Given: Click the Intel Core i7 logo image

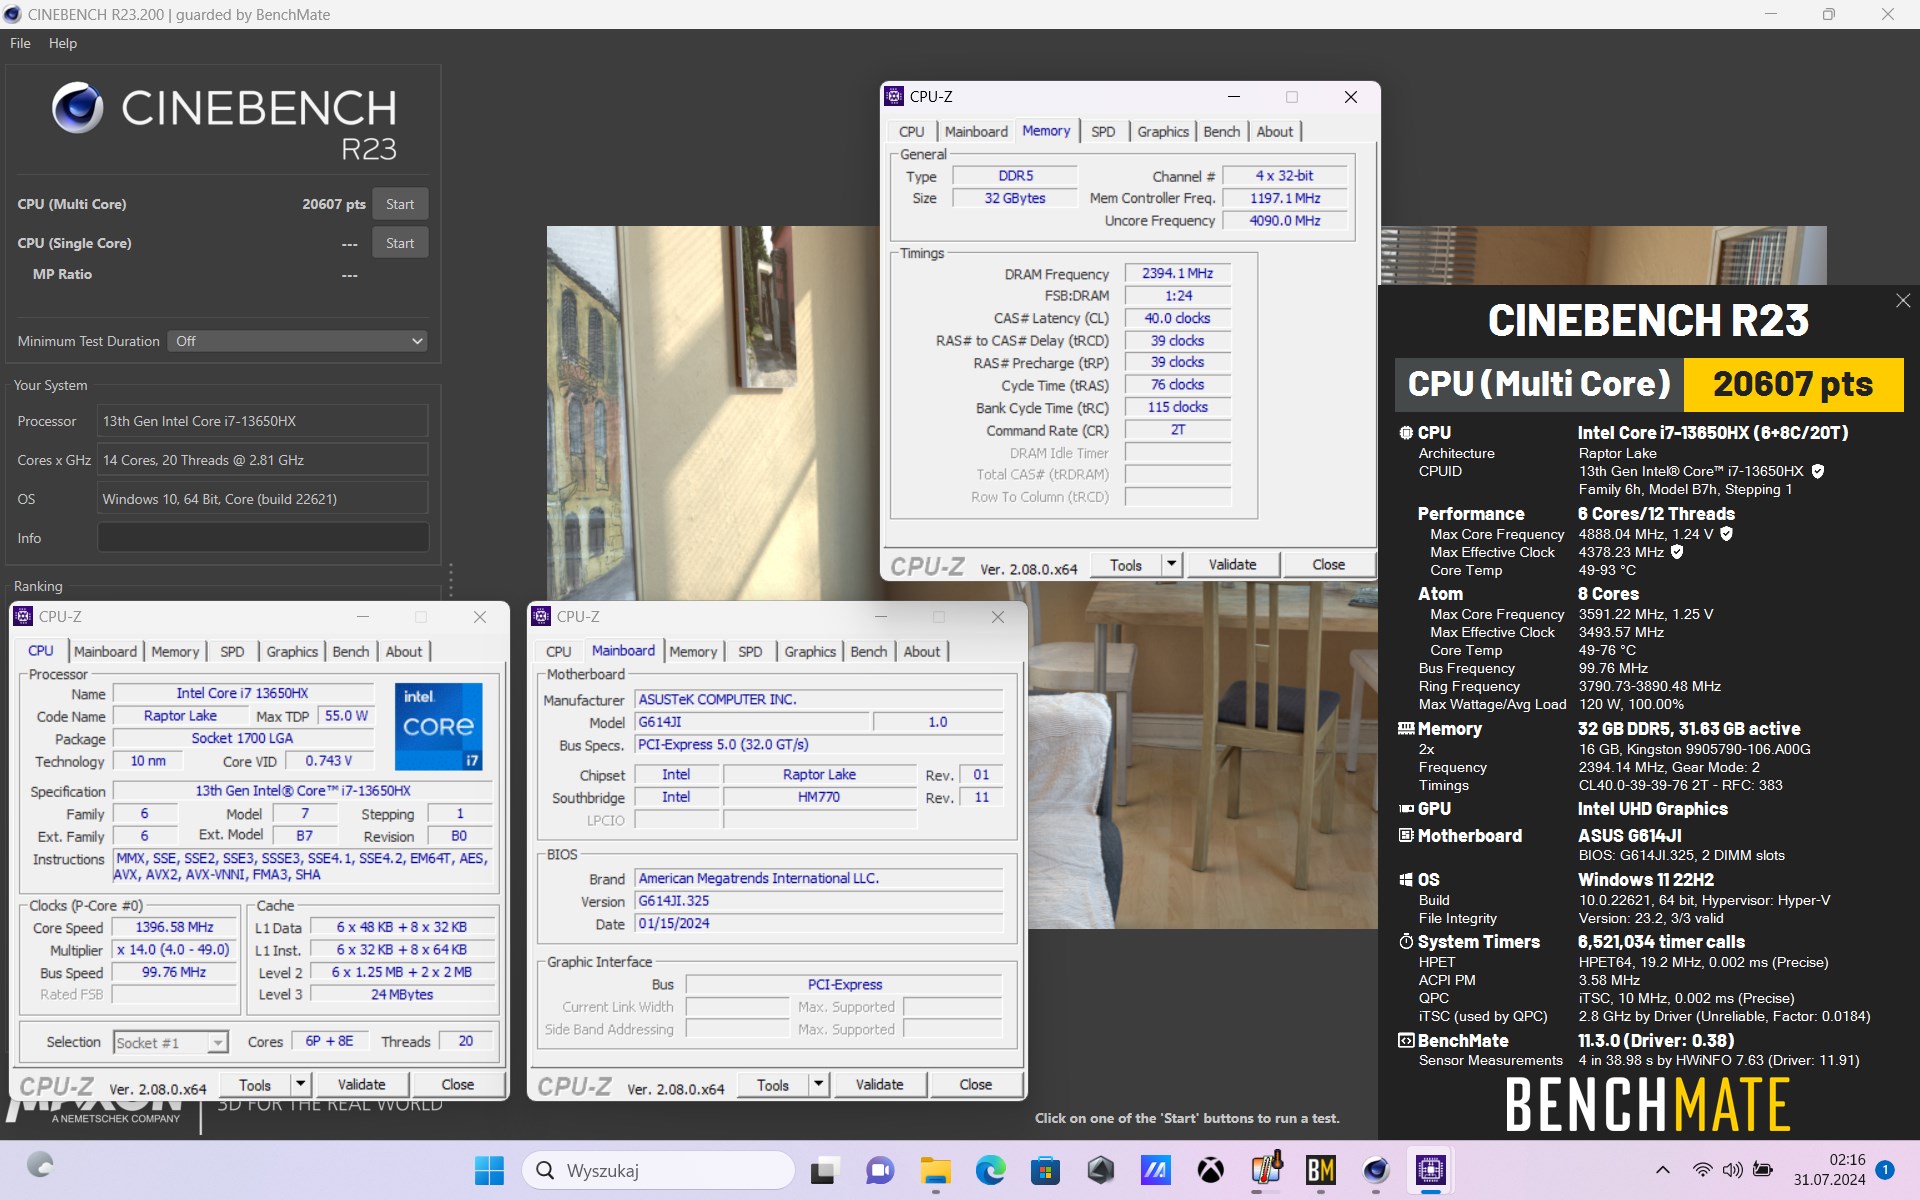Looking at the screenshot, I should tap(439, 727).
